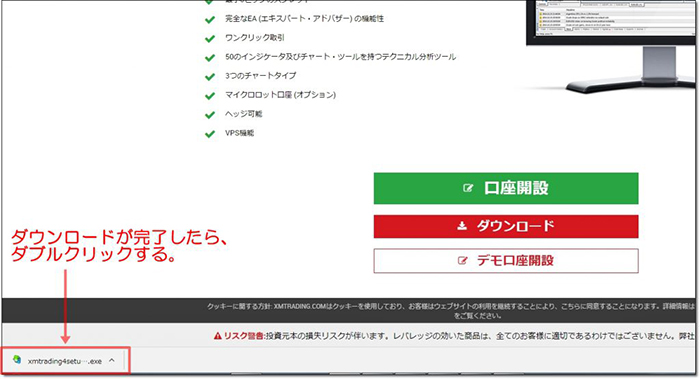The width and height of the screenshot is (700, 379).
Task: Click the checkmark beside VPS機能
Action: (210, 134)
